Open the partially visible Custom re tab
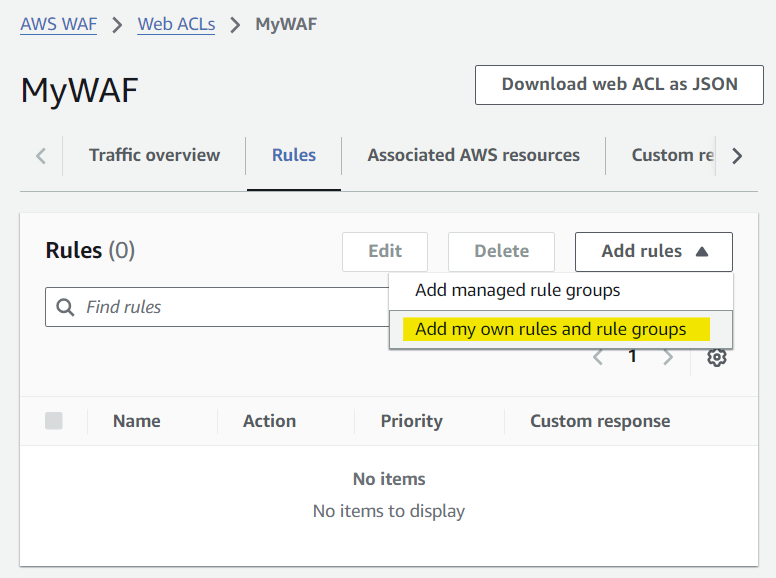Viewport: 776px width, 578px height. [672, 155]
